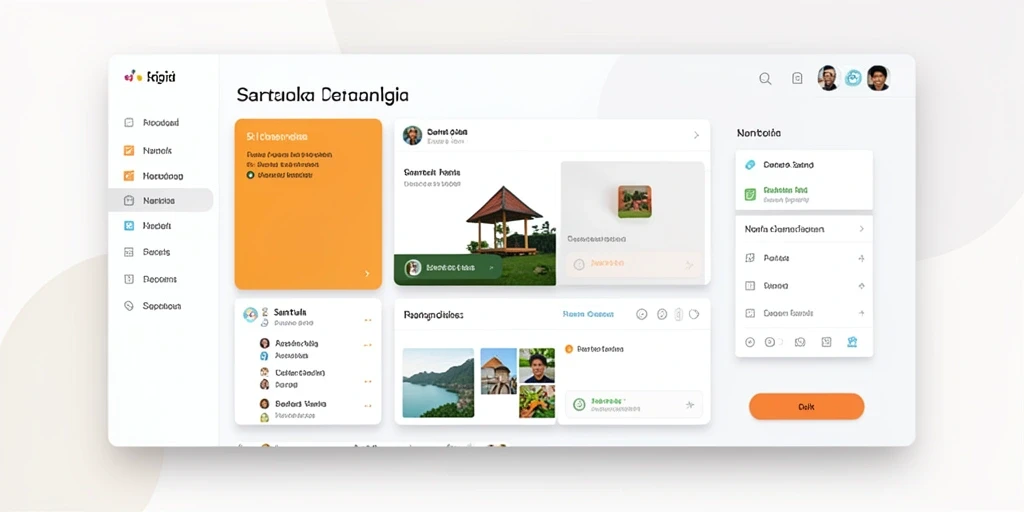Click second round icon in gallery panel header
This screenshot has height=512, width=1024.
[662, 315]
